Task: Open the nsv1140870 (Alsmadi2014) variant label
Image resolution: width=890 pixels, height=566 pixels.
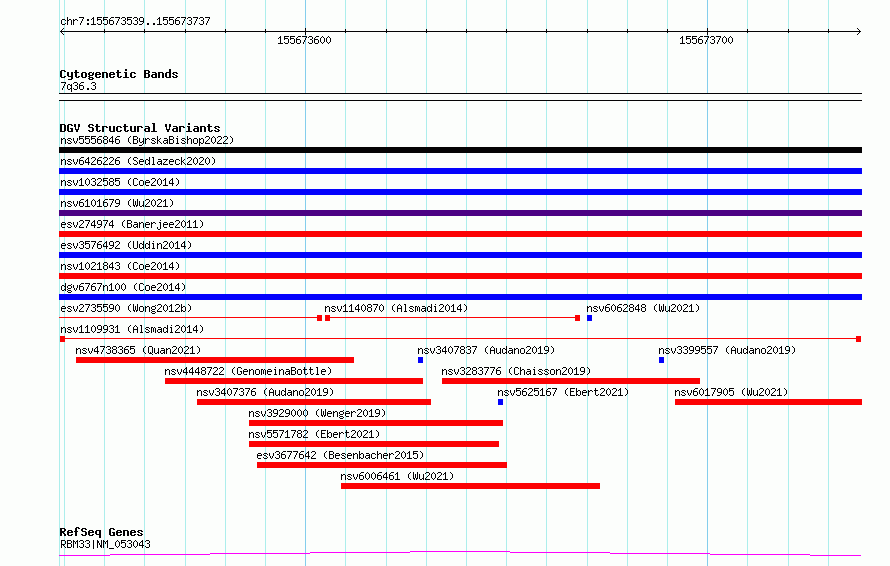Action: [x=396, y=308]
